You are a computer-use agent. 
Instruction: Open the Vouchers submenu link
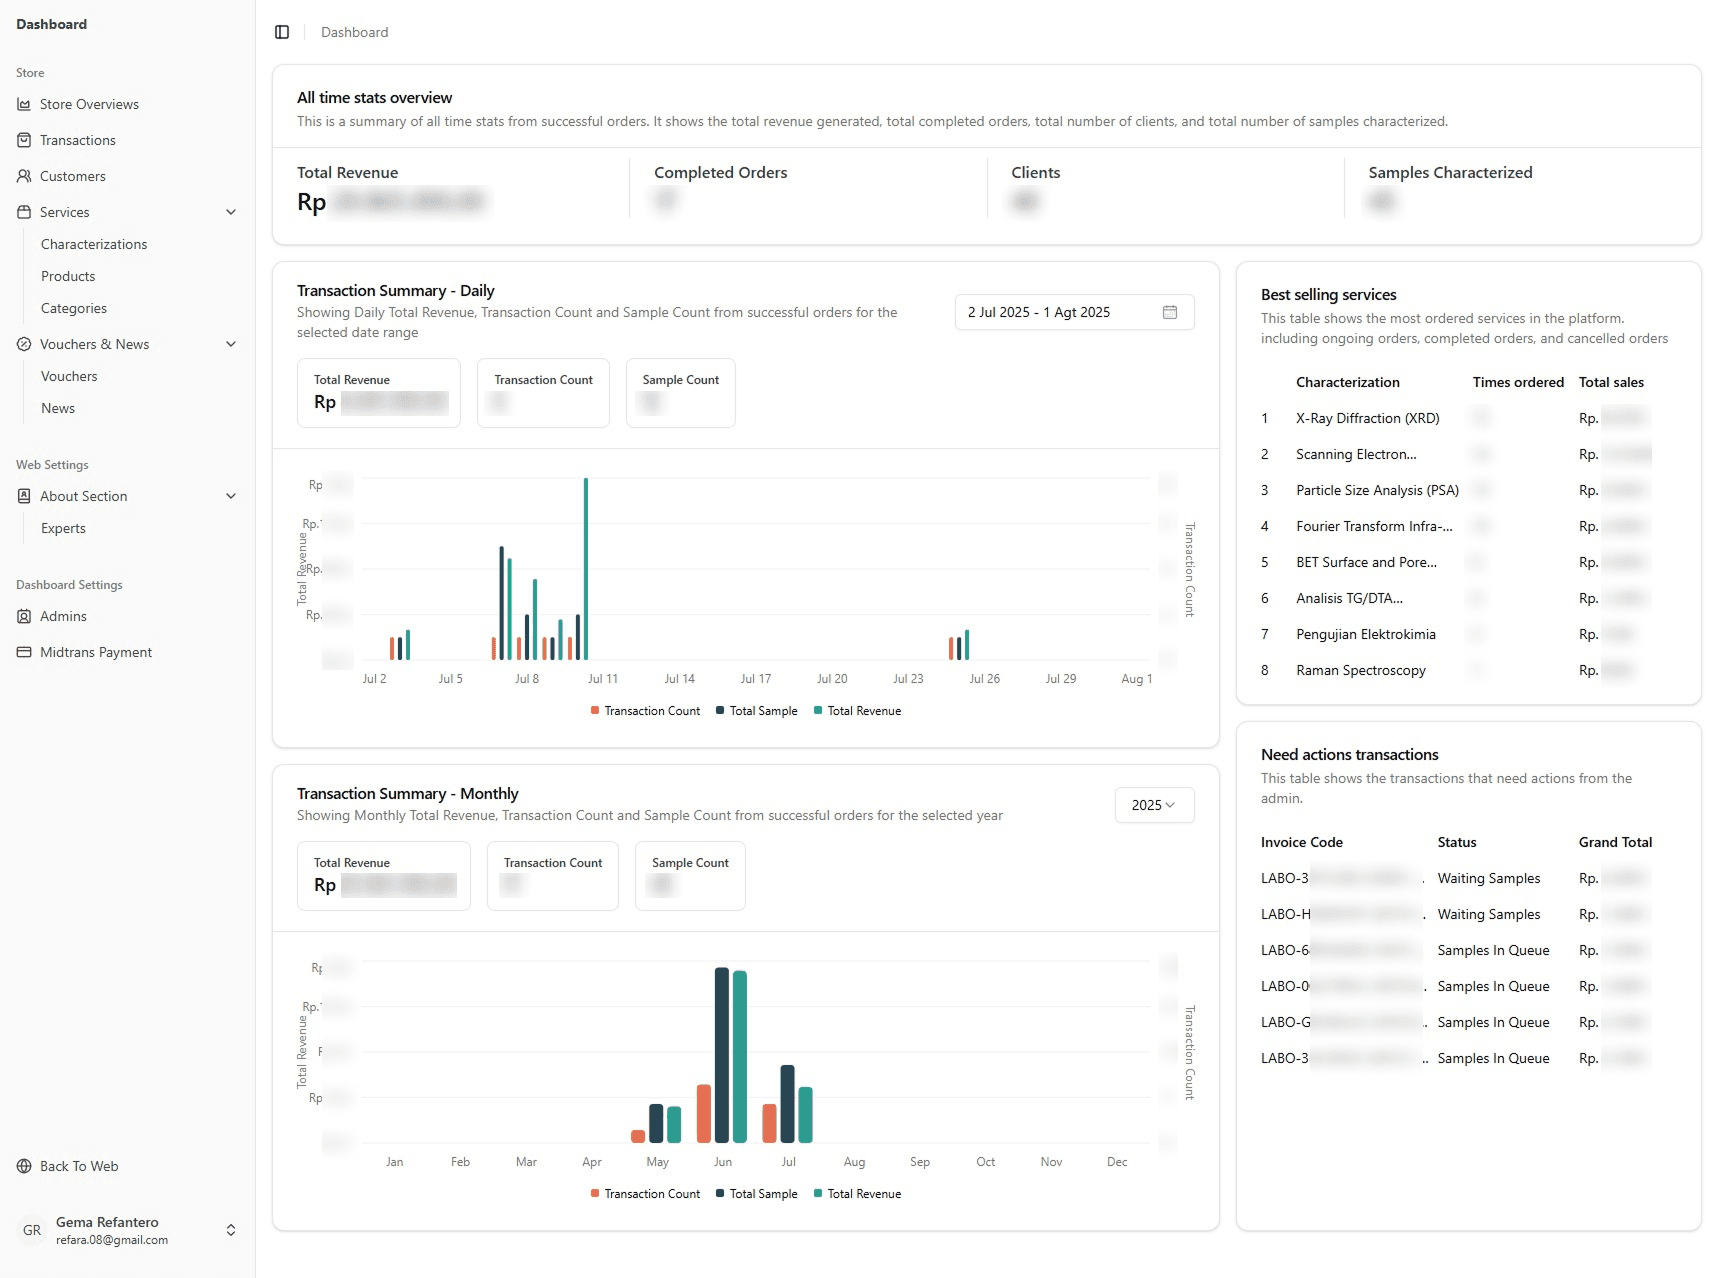pyautogui.click(x=69, y=376)
